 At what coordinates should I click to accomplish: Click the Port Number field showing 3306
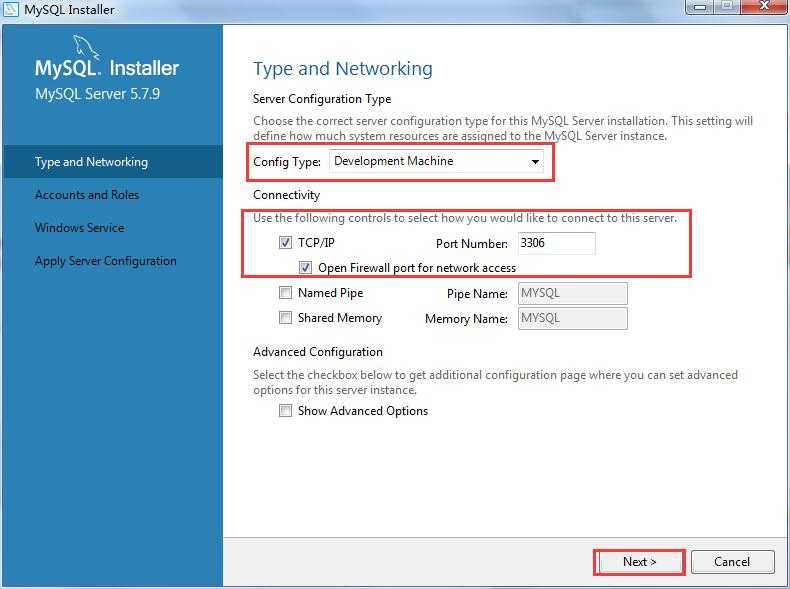pyautogui.click(x=557, y=243)
